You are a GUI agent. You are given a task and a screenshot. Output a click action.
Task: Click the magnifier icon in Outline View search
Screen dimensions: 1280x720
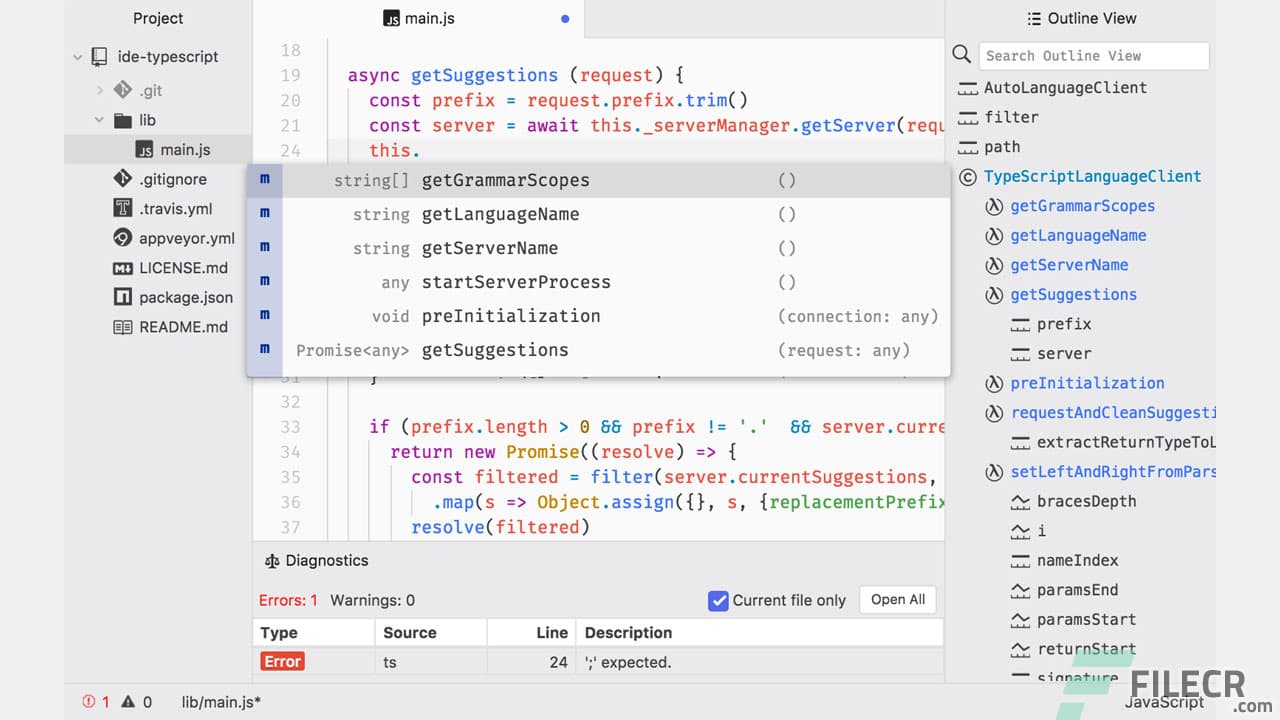[x=961, y=55]
